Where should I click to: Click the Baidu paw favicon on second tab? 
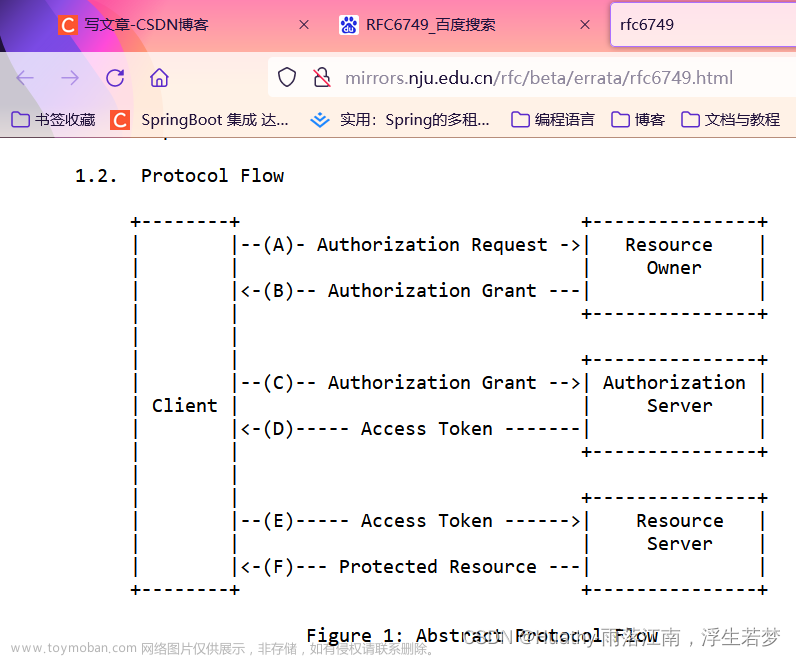point(349,24)
